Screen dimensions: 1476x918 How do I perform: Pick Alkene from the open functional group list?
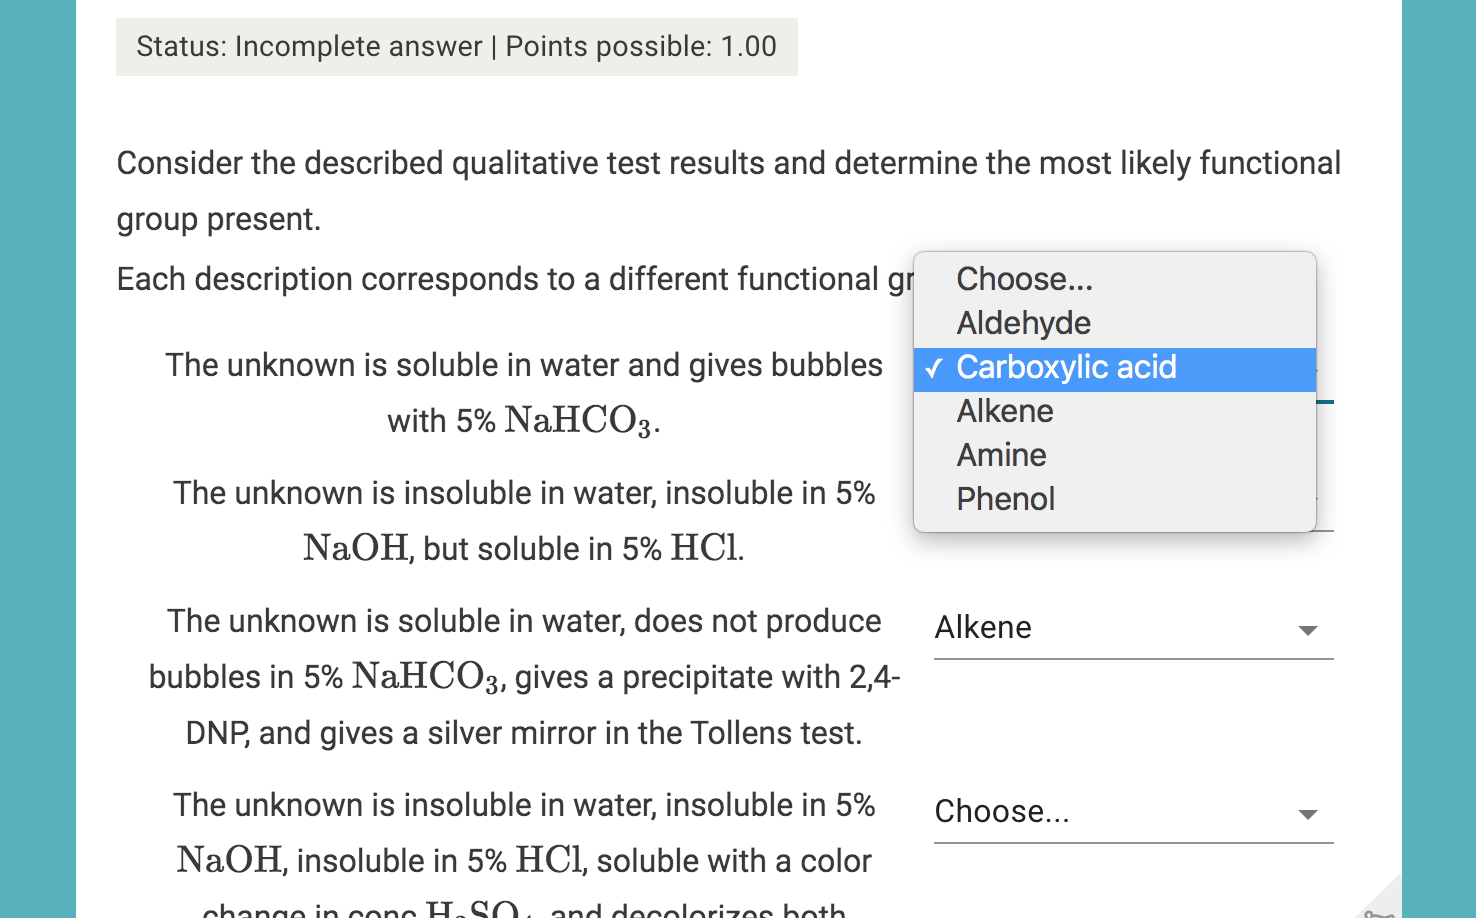tap(1004, 411)
